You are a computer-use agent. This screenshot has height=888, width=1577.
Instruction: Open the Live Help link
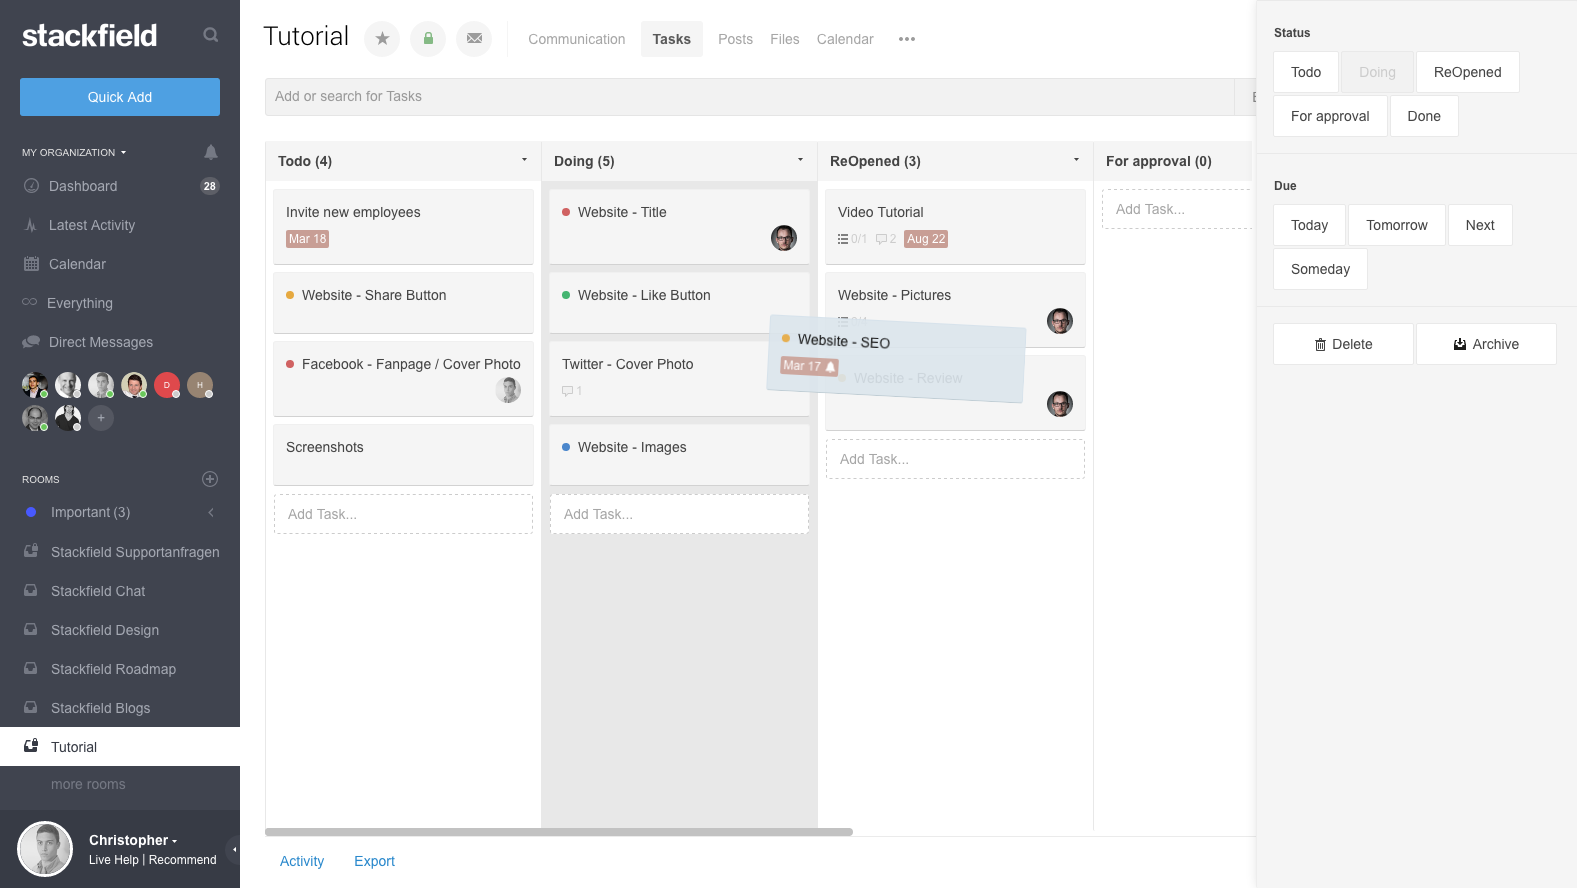coord(114,860)
